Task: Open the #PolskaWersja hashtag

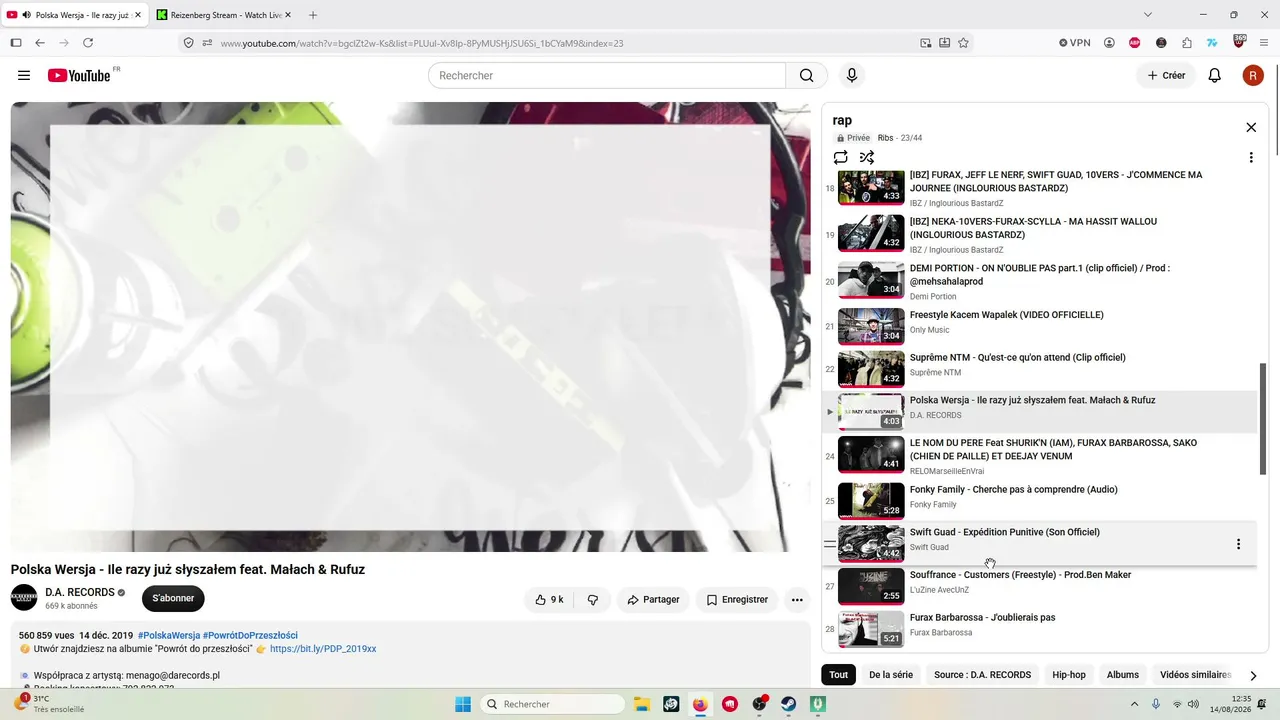Action: (169, 636)
